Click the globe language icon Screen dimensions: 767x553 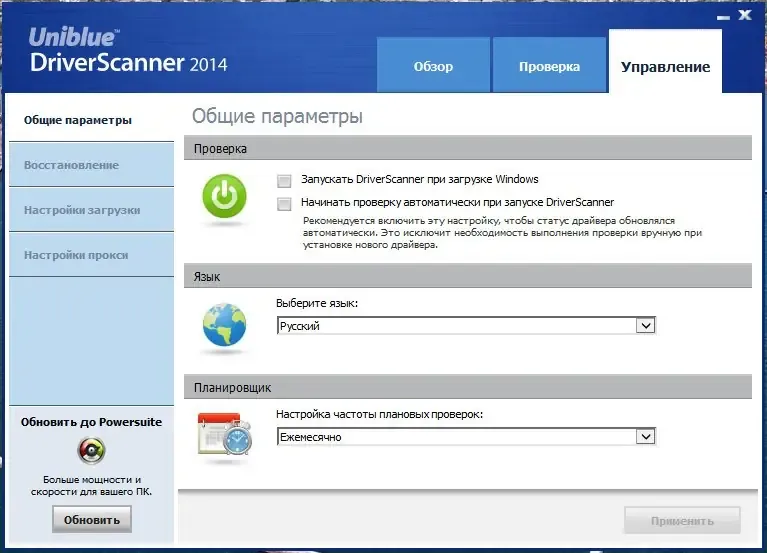pos(225,325)
